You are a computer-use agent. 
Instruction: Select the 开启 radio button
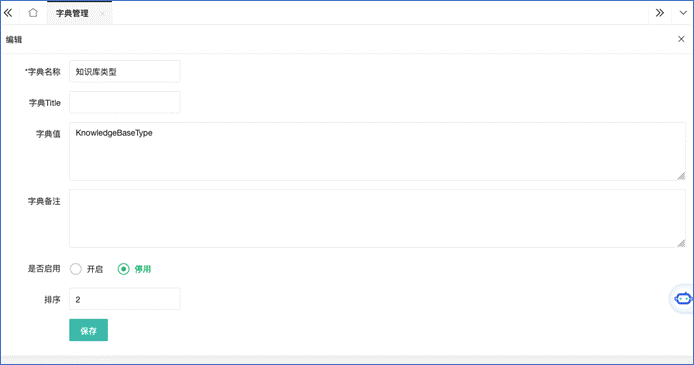tap(76, 269)
